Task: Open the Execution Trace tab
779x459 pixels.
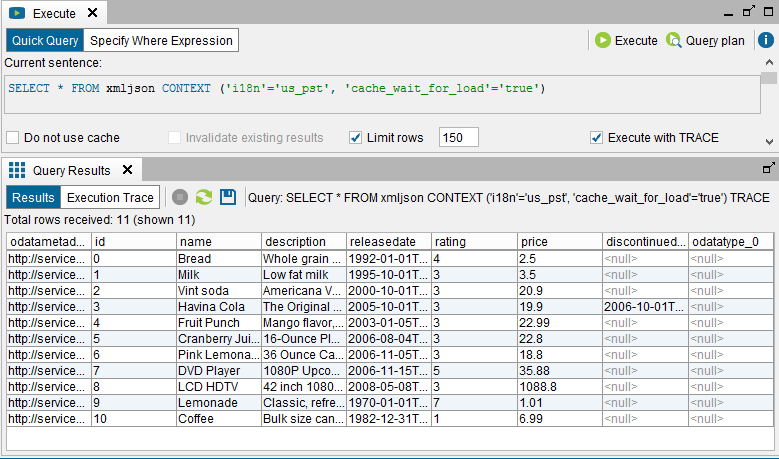Action: (x=110, y=198)
